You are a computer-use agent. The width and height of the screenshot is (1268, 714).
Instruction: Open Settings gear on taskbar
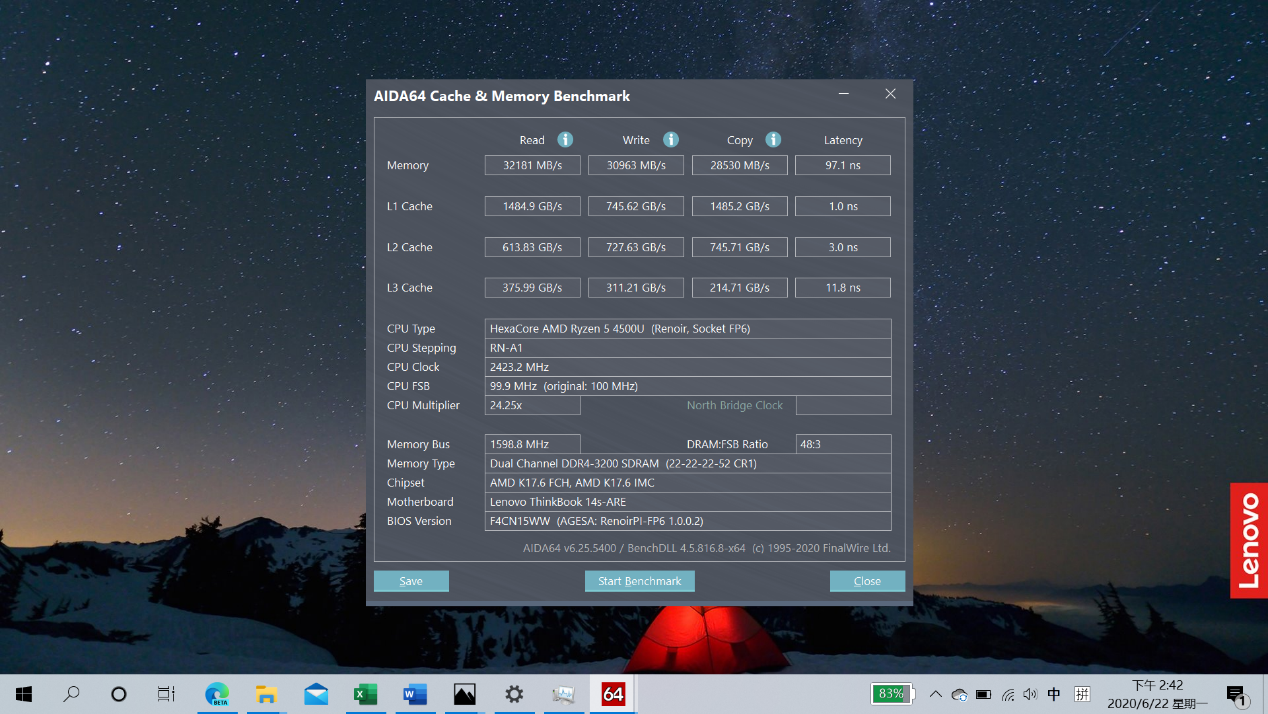(514, 694)
